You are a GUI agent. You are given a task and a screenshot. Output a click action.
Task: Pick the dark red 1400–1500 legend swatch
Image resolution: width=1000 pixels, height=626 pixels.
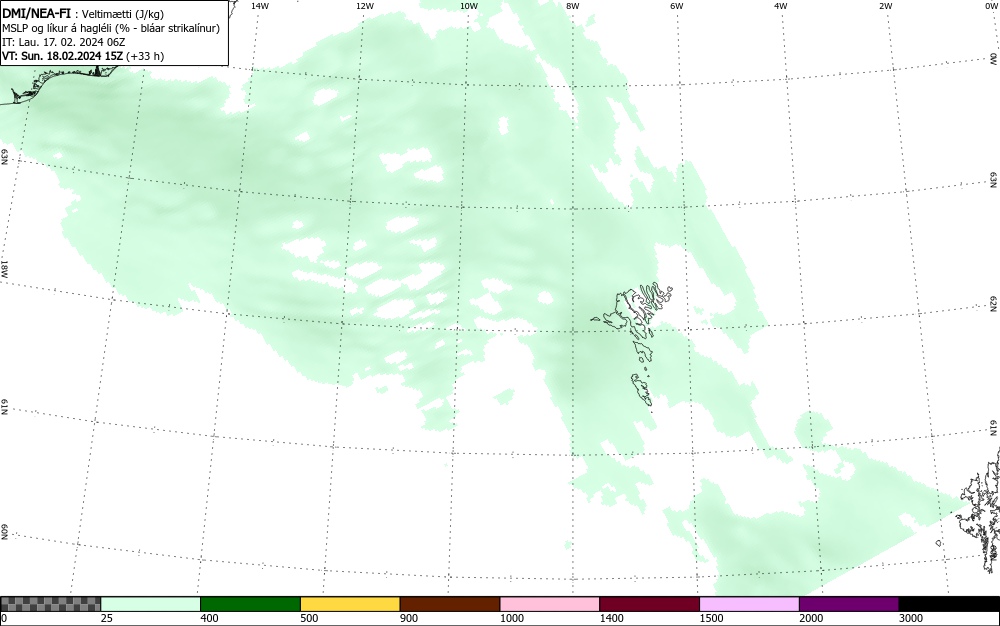coord(649,604)
